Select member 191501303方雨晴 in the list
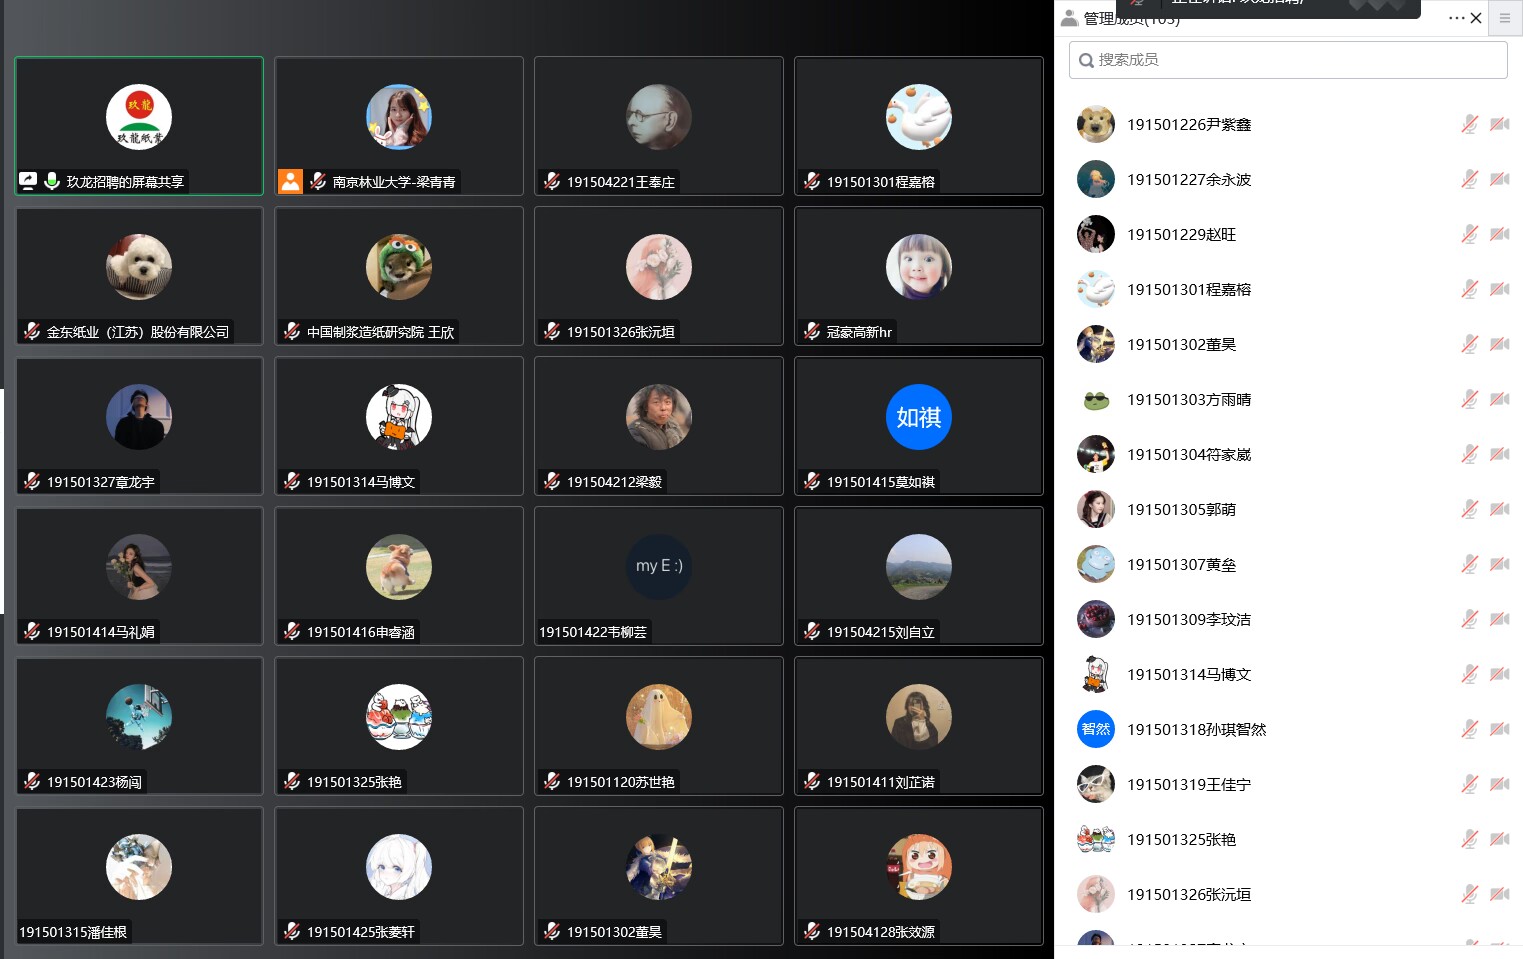The height and width of the screenshot is (959, 1523). coord(1289,399)
